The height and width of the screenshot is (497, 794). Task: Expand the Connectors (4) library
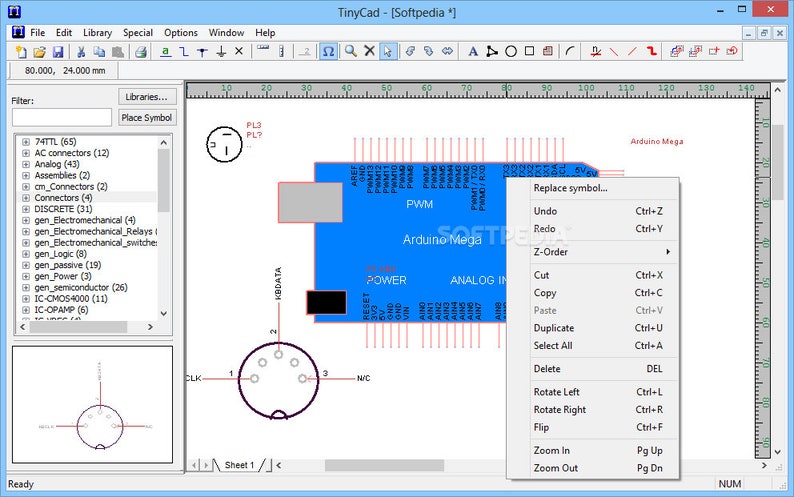point(26,198)
